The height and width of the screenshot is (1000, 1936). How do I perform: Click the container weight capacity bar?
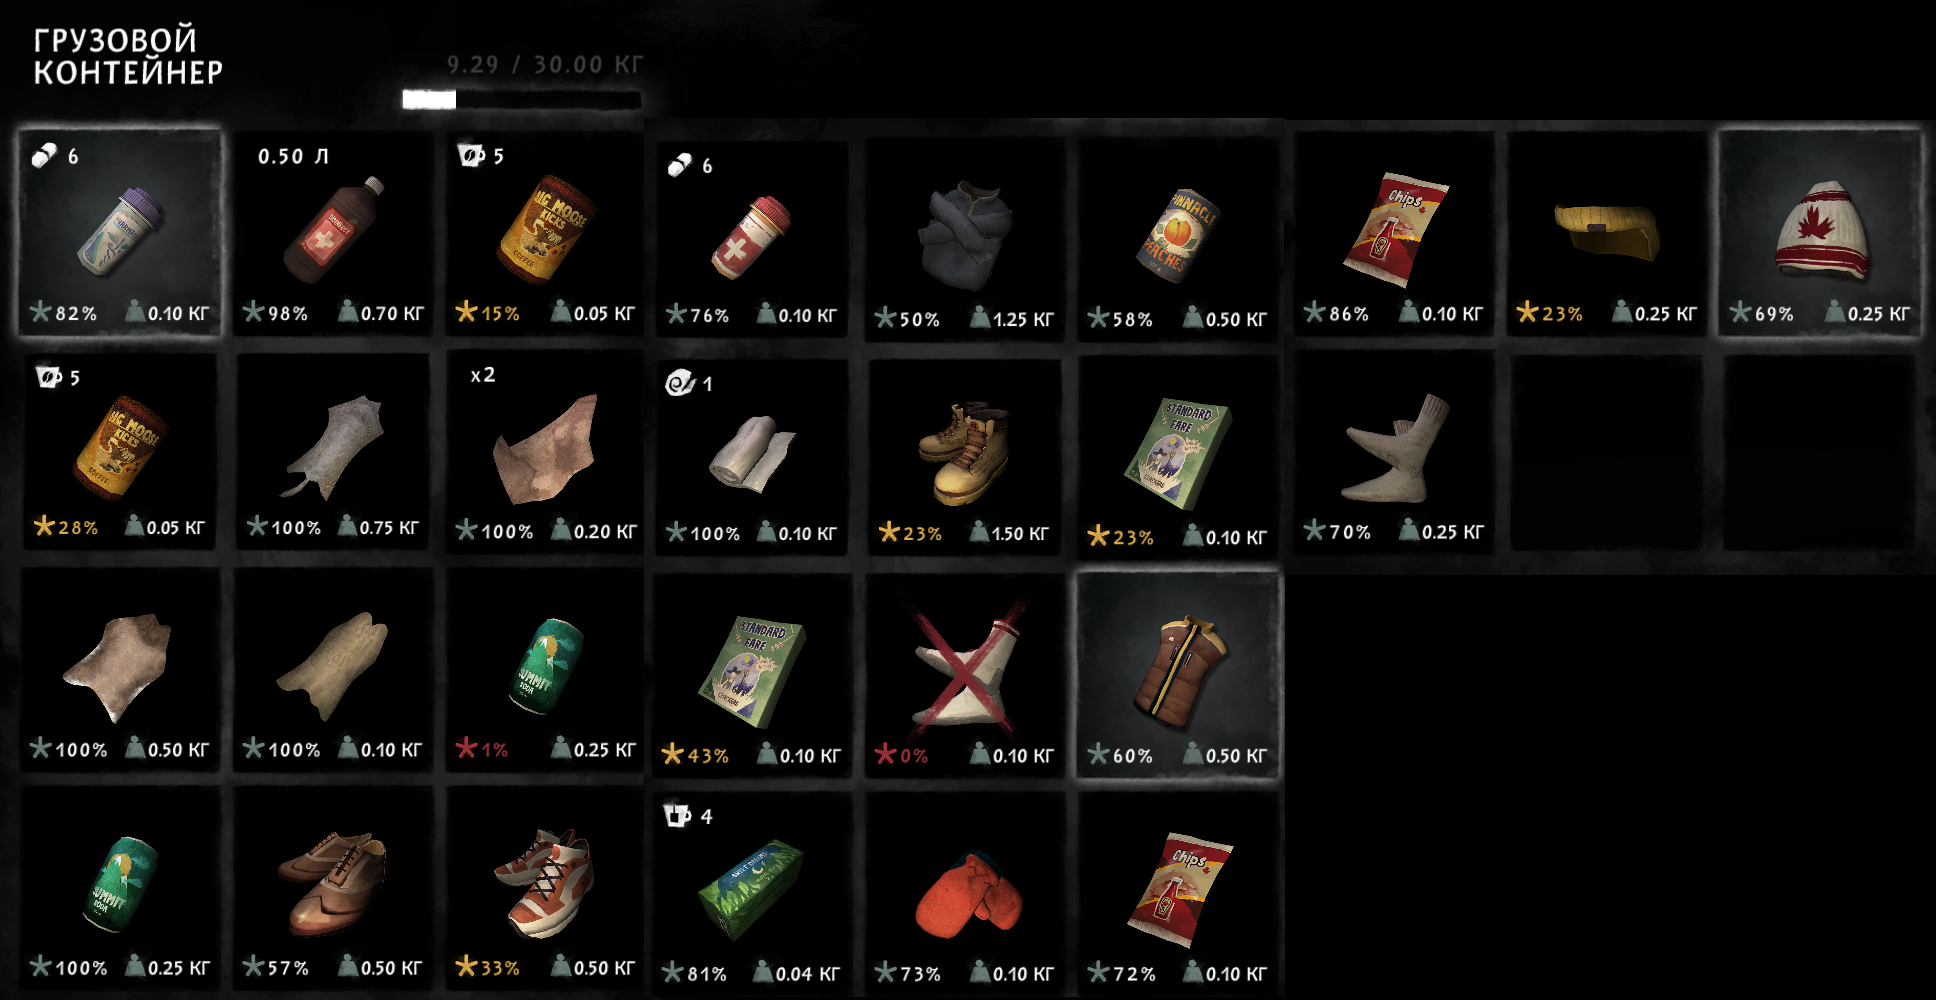(521, 99)
